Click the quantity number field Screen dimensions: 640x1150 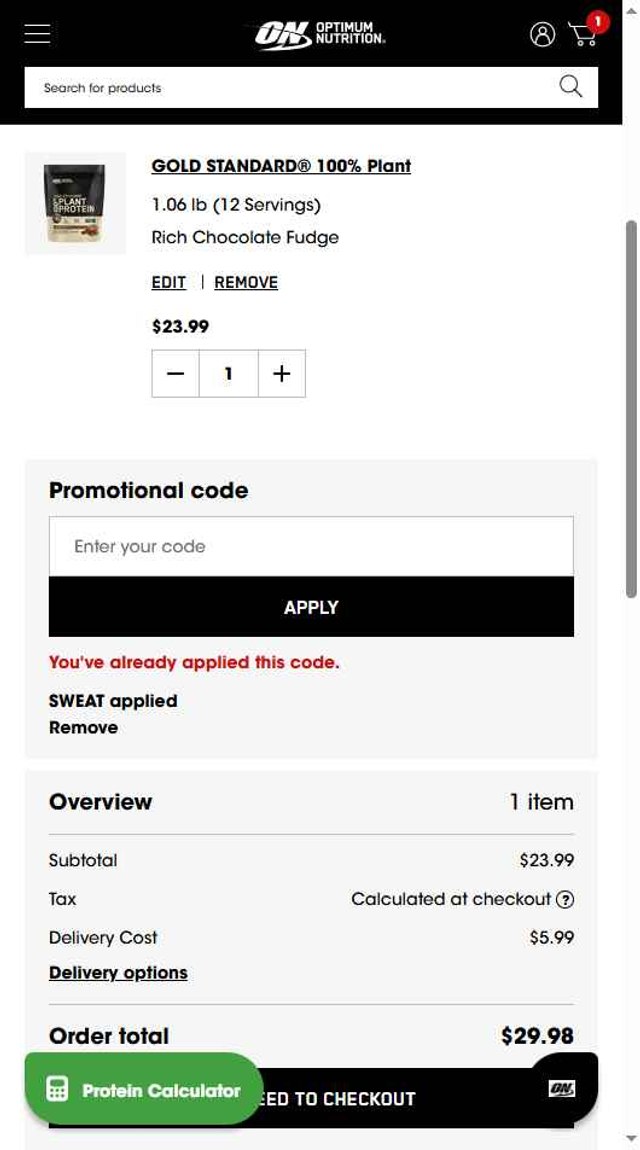pyautogui.click(x=228, y=373)
